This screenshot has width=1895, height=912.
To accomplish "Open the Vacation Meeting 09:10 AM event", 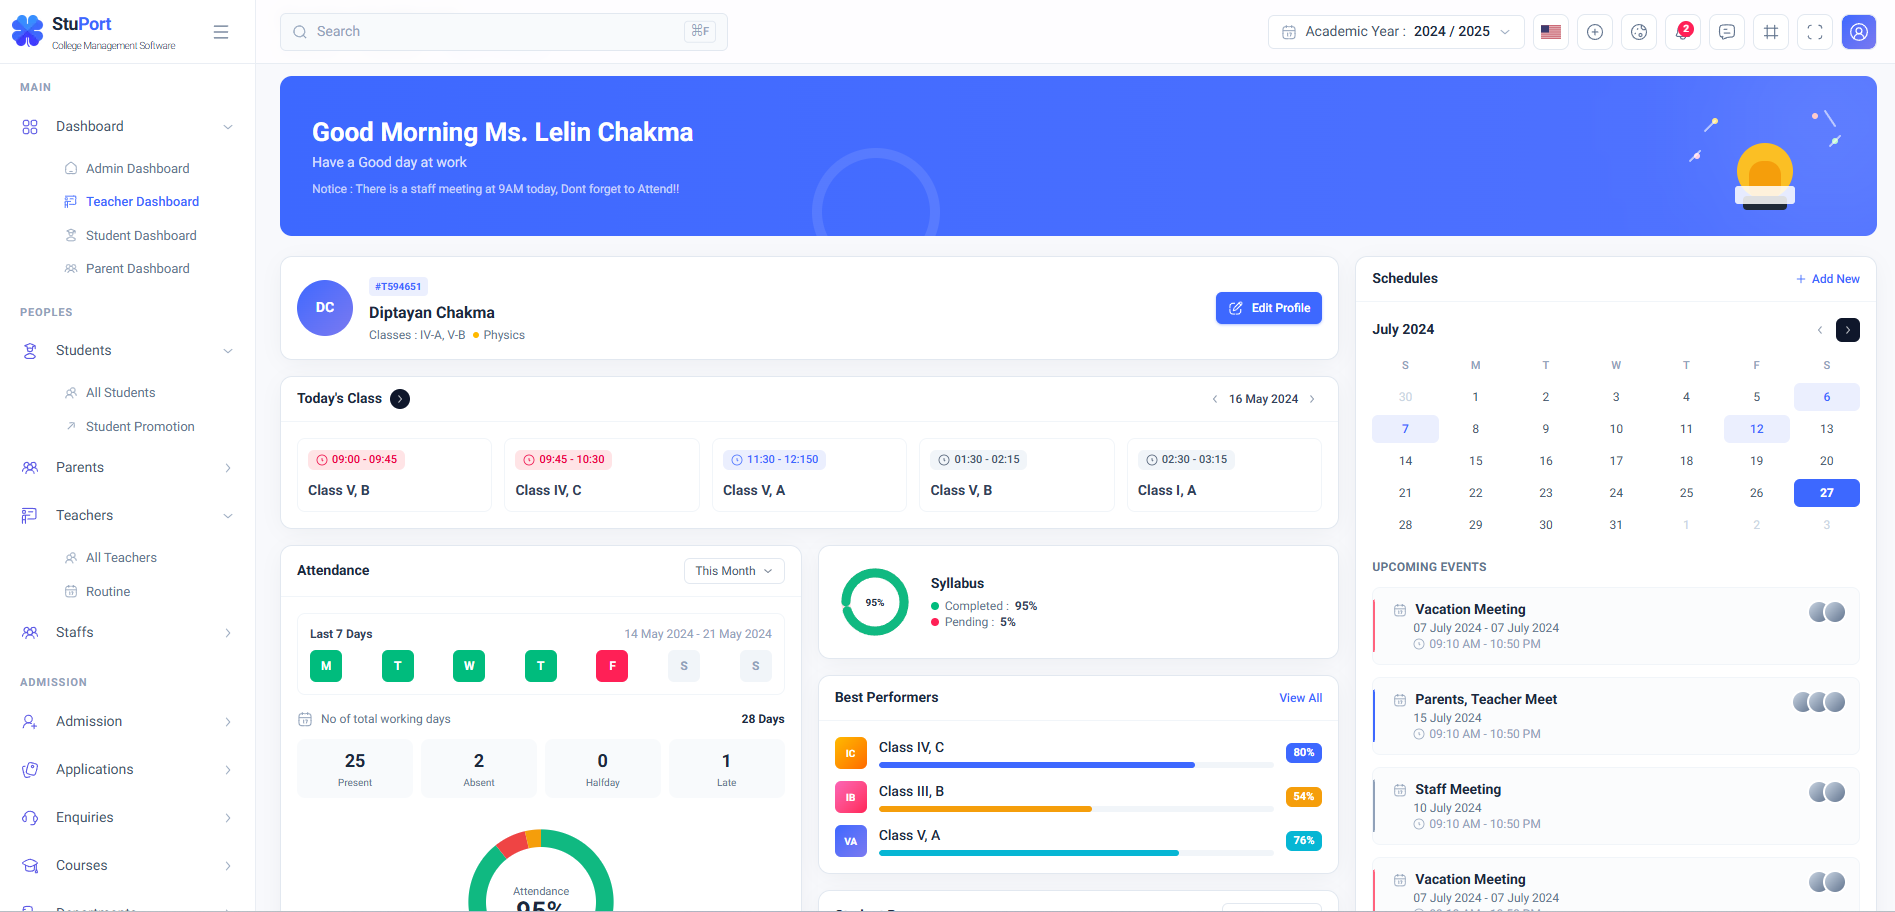I will pos(1616,626).
